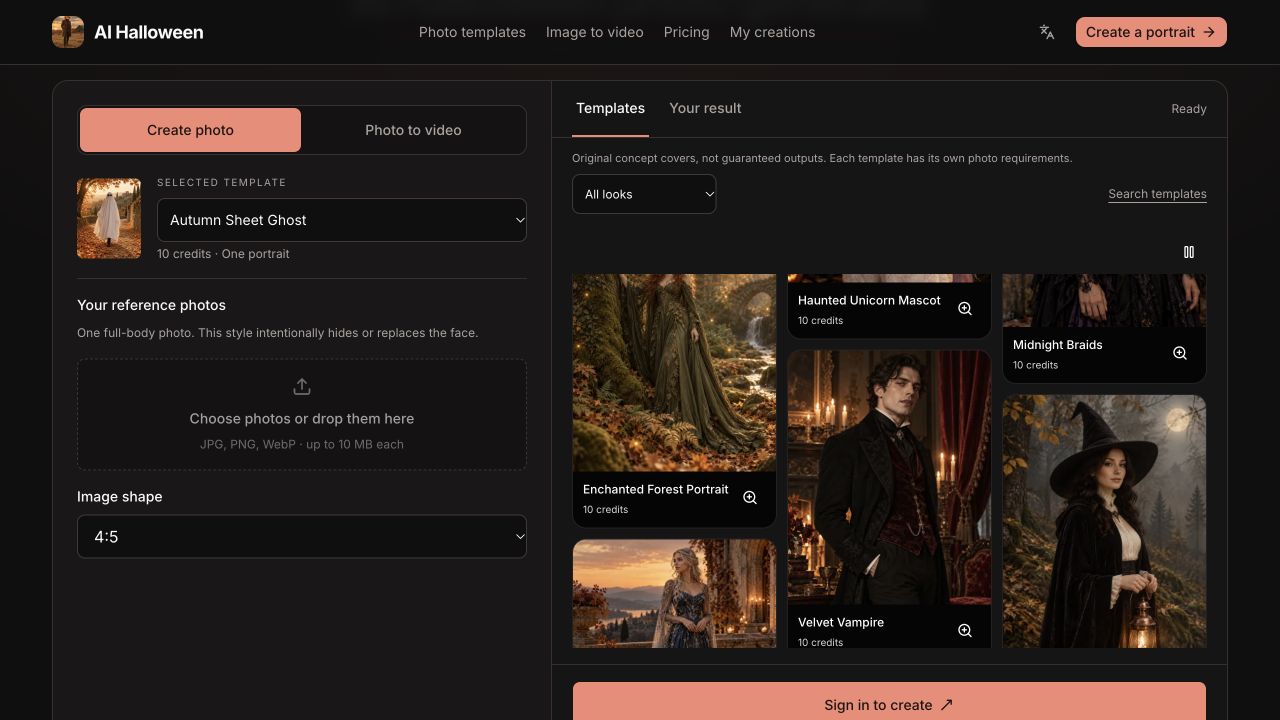Viewport: 1280px width, 720px height.
Task: Click the Midnight Braids title text
Action: pyautogui.click(x=1057, y=344)
